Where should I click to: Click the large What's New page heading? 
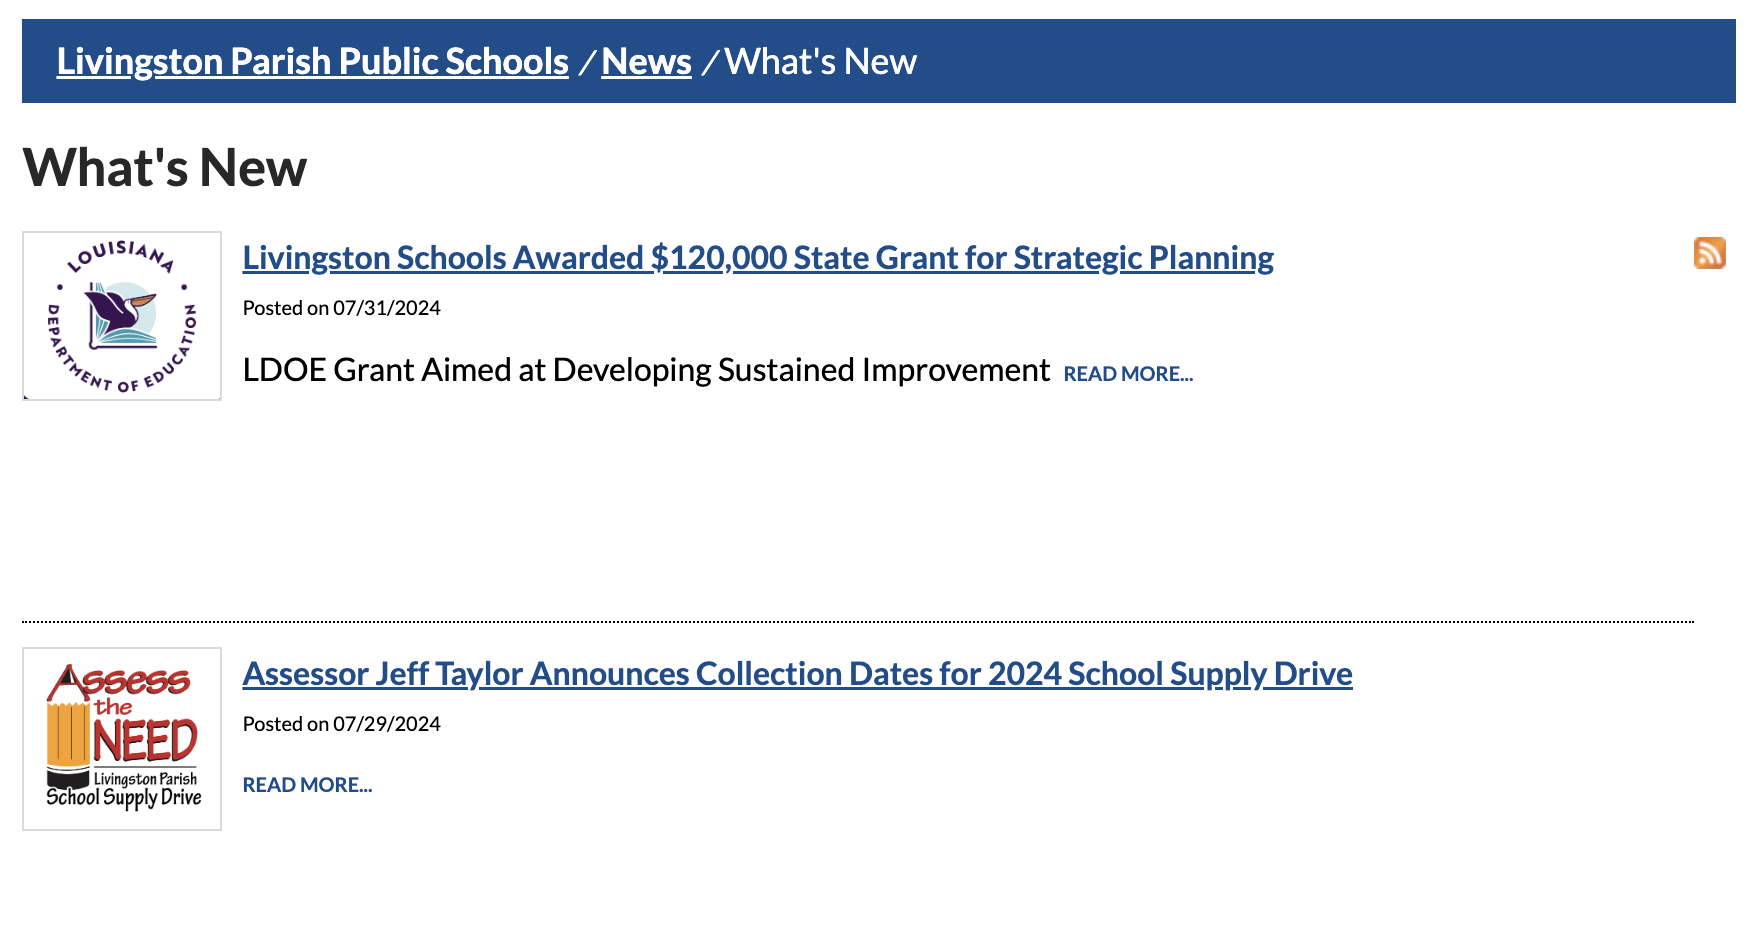pyautogui.click(x=164, y=167)
